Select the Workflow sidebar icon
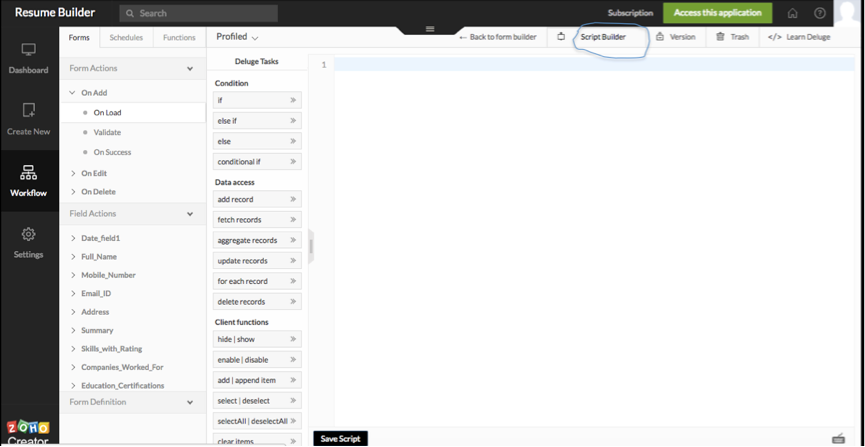Viewport: 865px width, 447px height. [x=29, y=181]
